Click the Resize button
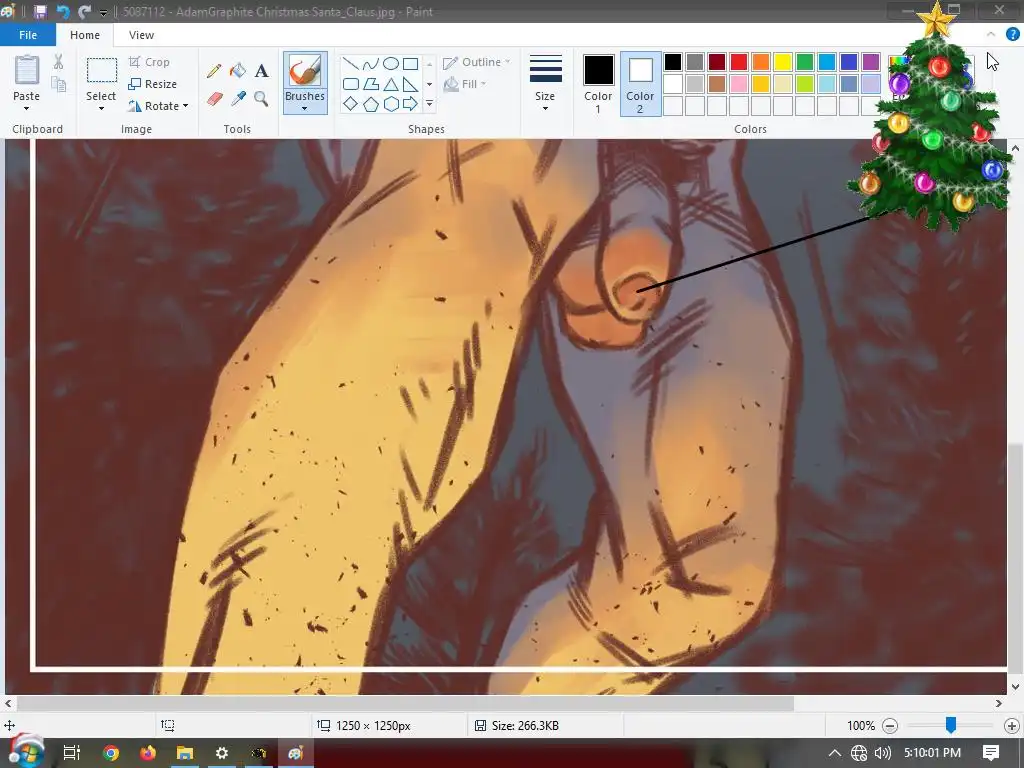Screen dimensions: 1024x768 click(152, 84)
